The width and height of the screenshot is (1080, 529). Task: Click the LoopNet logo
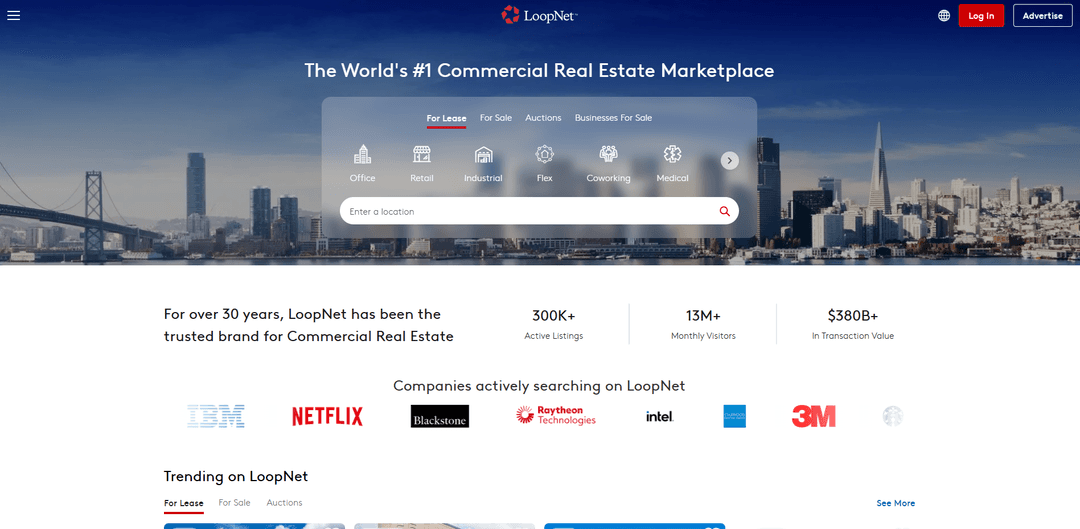(539, 15)
